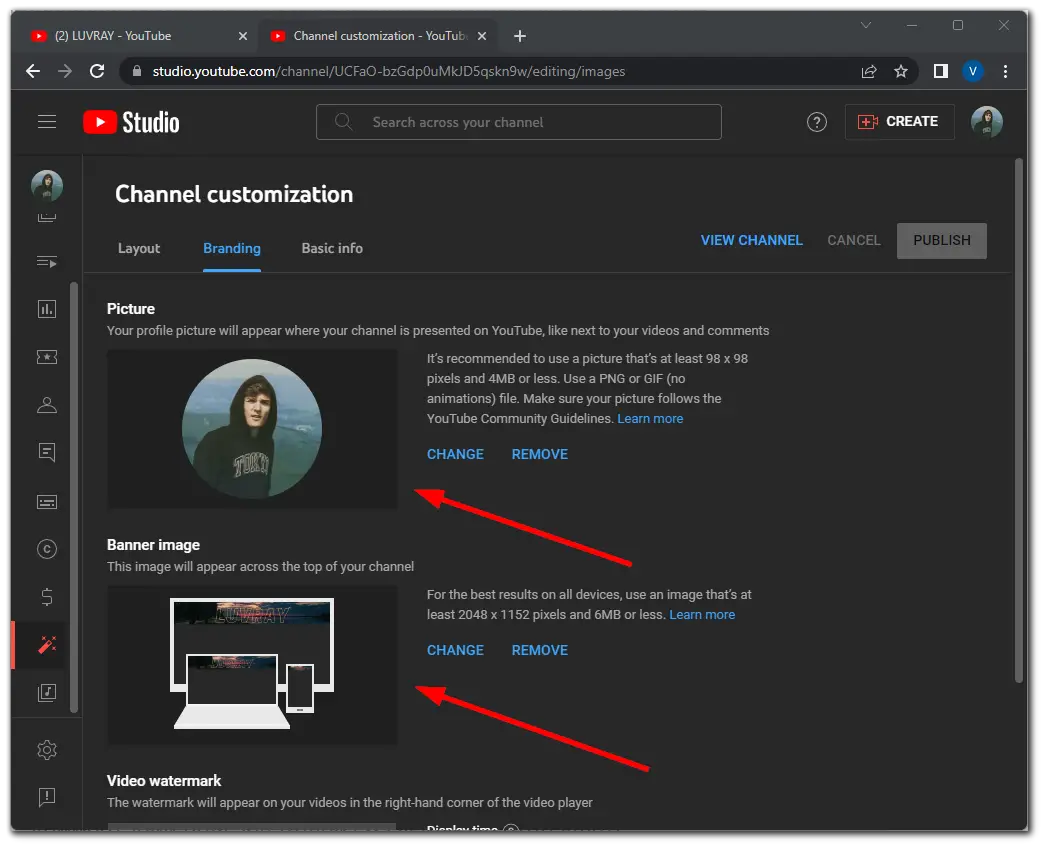
Task: Open the account avatar in the header
Action: 987,122
